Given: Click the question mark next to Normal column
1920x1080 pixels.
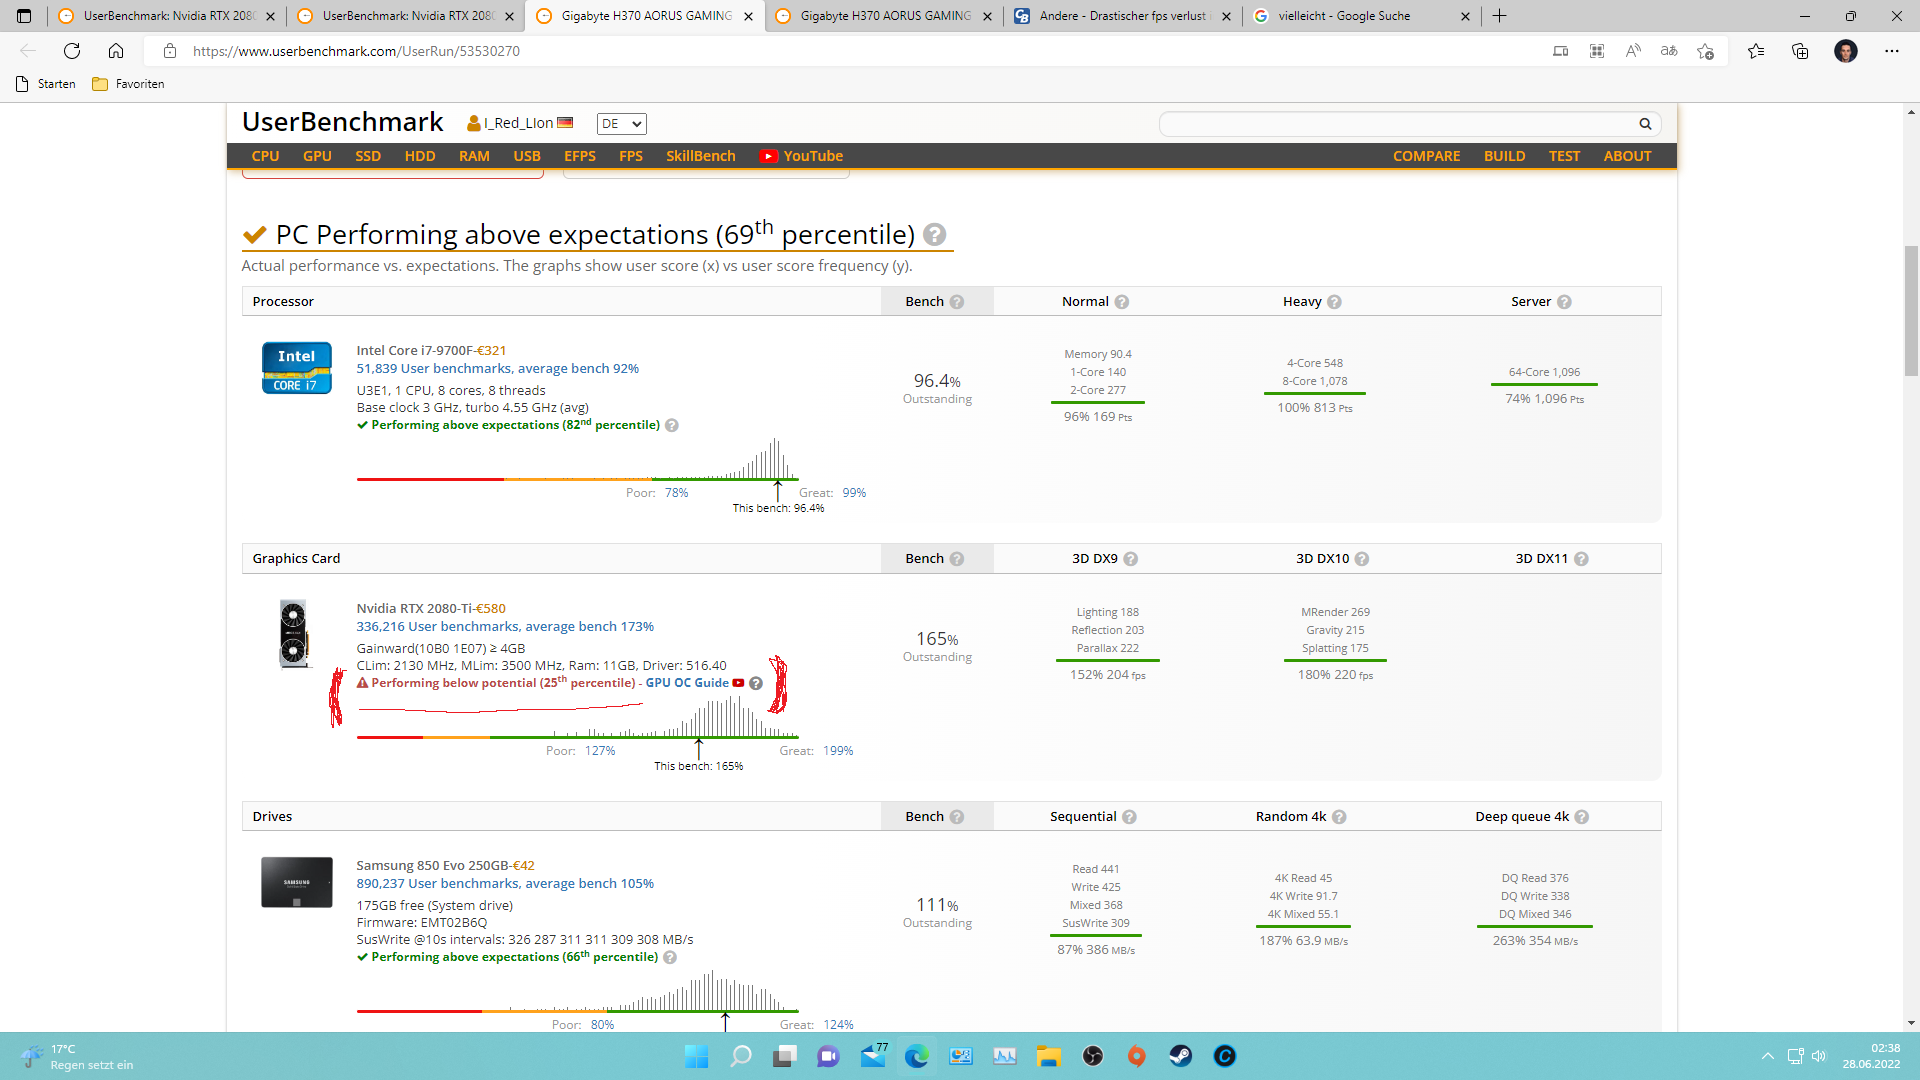Looking at the screenshot, I should click(x=1122, y=302).
